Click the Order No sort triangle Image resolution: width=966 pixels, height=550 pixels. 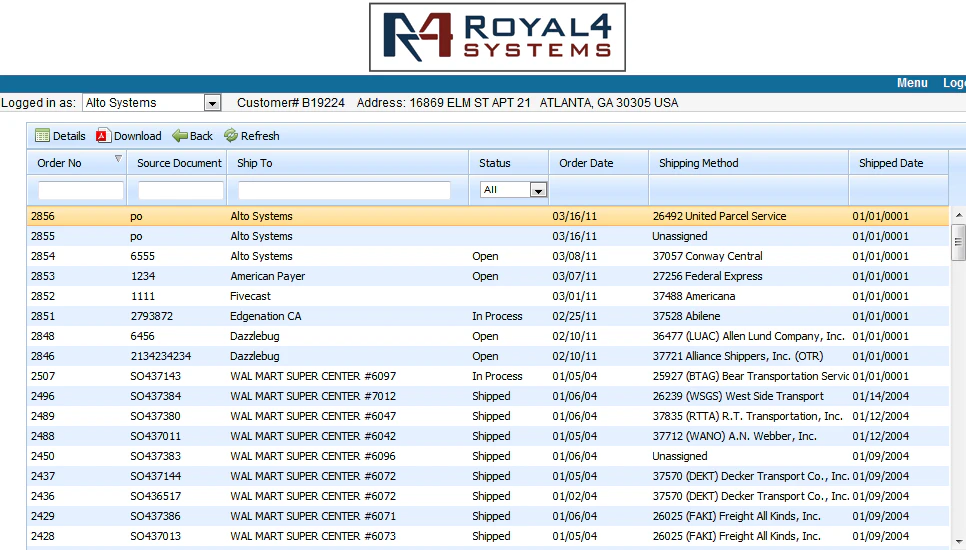tap(118, 159)
